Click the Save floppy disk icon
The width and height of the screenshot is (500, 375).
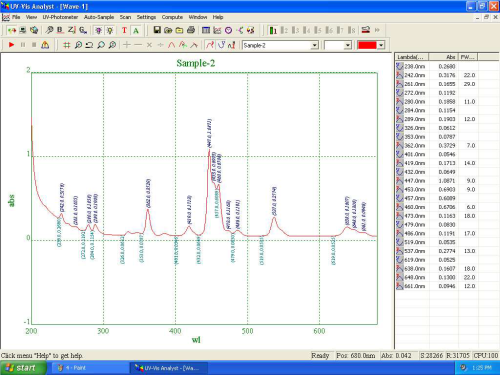tap(157, 30)
